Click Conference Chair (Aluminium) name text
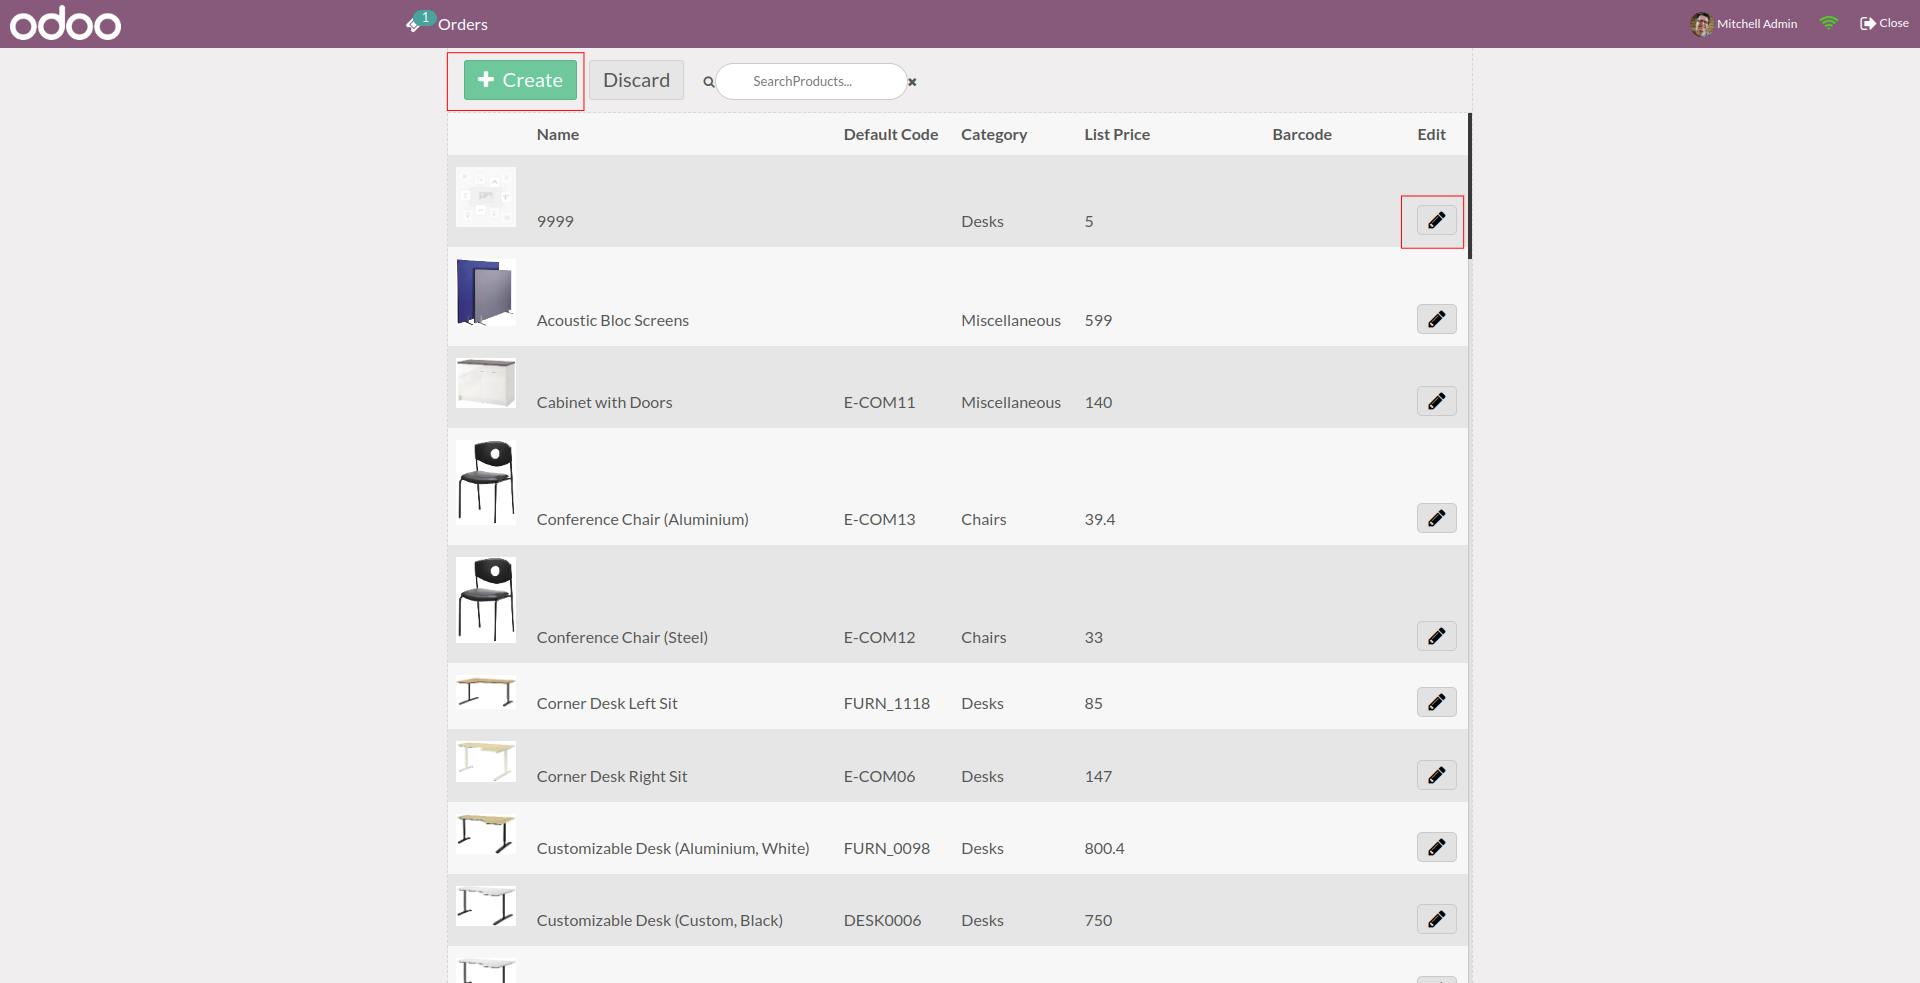This screenshot has width=1920, height=983. pyautogui.click(x=642, y=520)
